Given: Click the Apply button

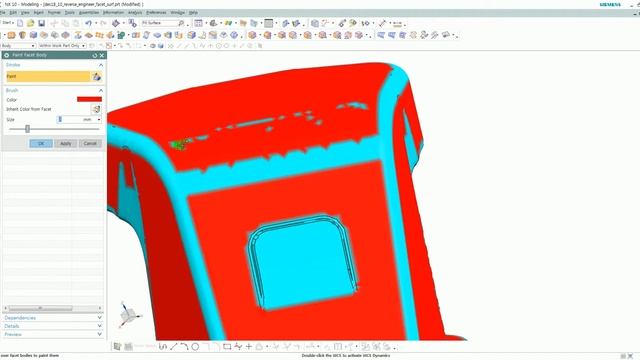Looking at the screenshot, I should tap(66, 143).
